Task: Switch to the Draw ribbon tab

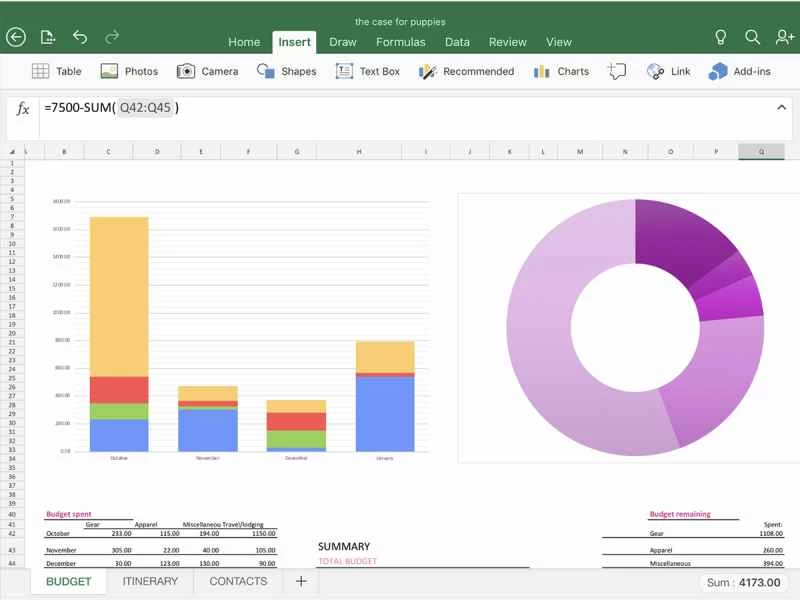Action: (342, 42)
